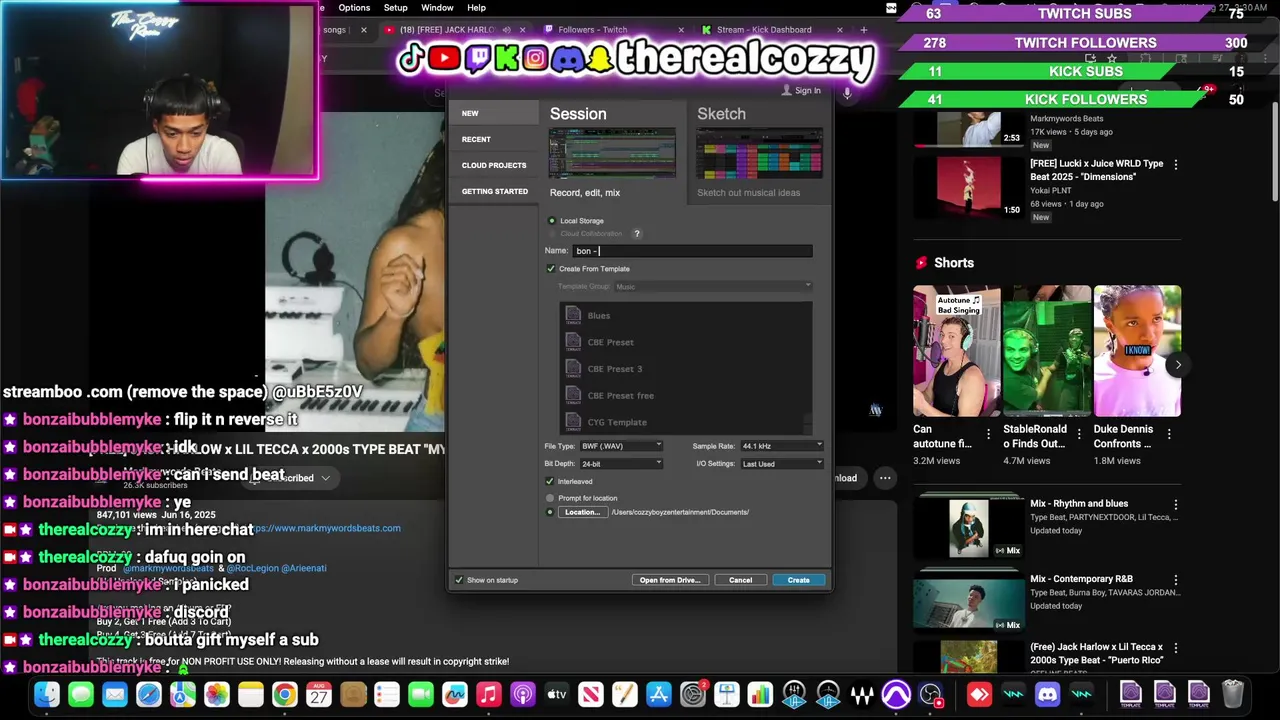This screenshot has height=720, width=1280.
Task: Choose the Sketch project type
Action: (x=760, y=152)
